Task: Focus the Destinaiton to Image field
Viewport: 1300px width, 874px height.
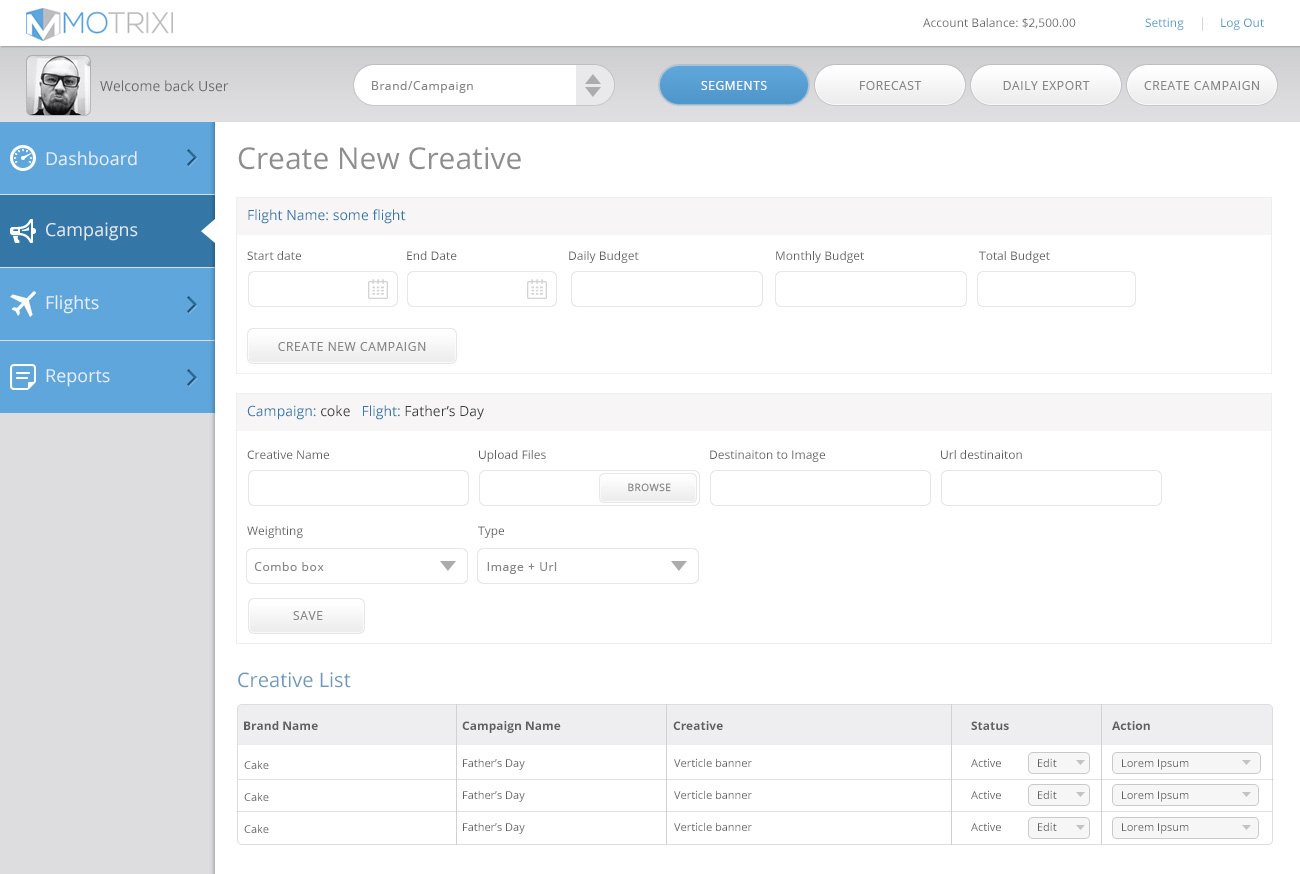Action: coord(820,488)
